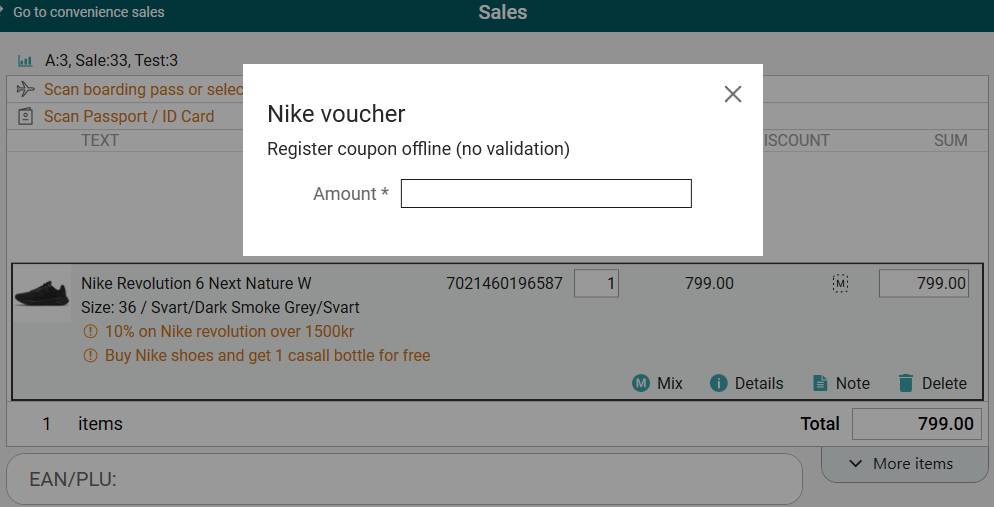Viewport: 994px width, 507px height.
Task: Click the passport ID card icon
Action: [26, 117]
